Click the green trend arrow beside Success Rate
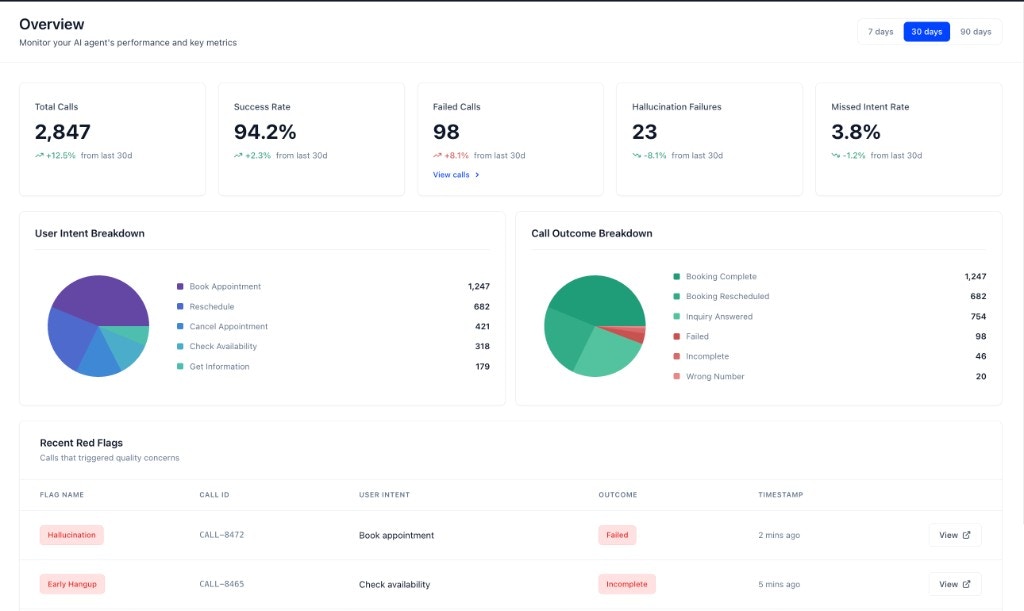 (x=236, y=156)
